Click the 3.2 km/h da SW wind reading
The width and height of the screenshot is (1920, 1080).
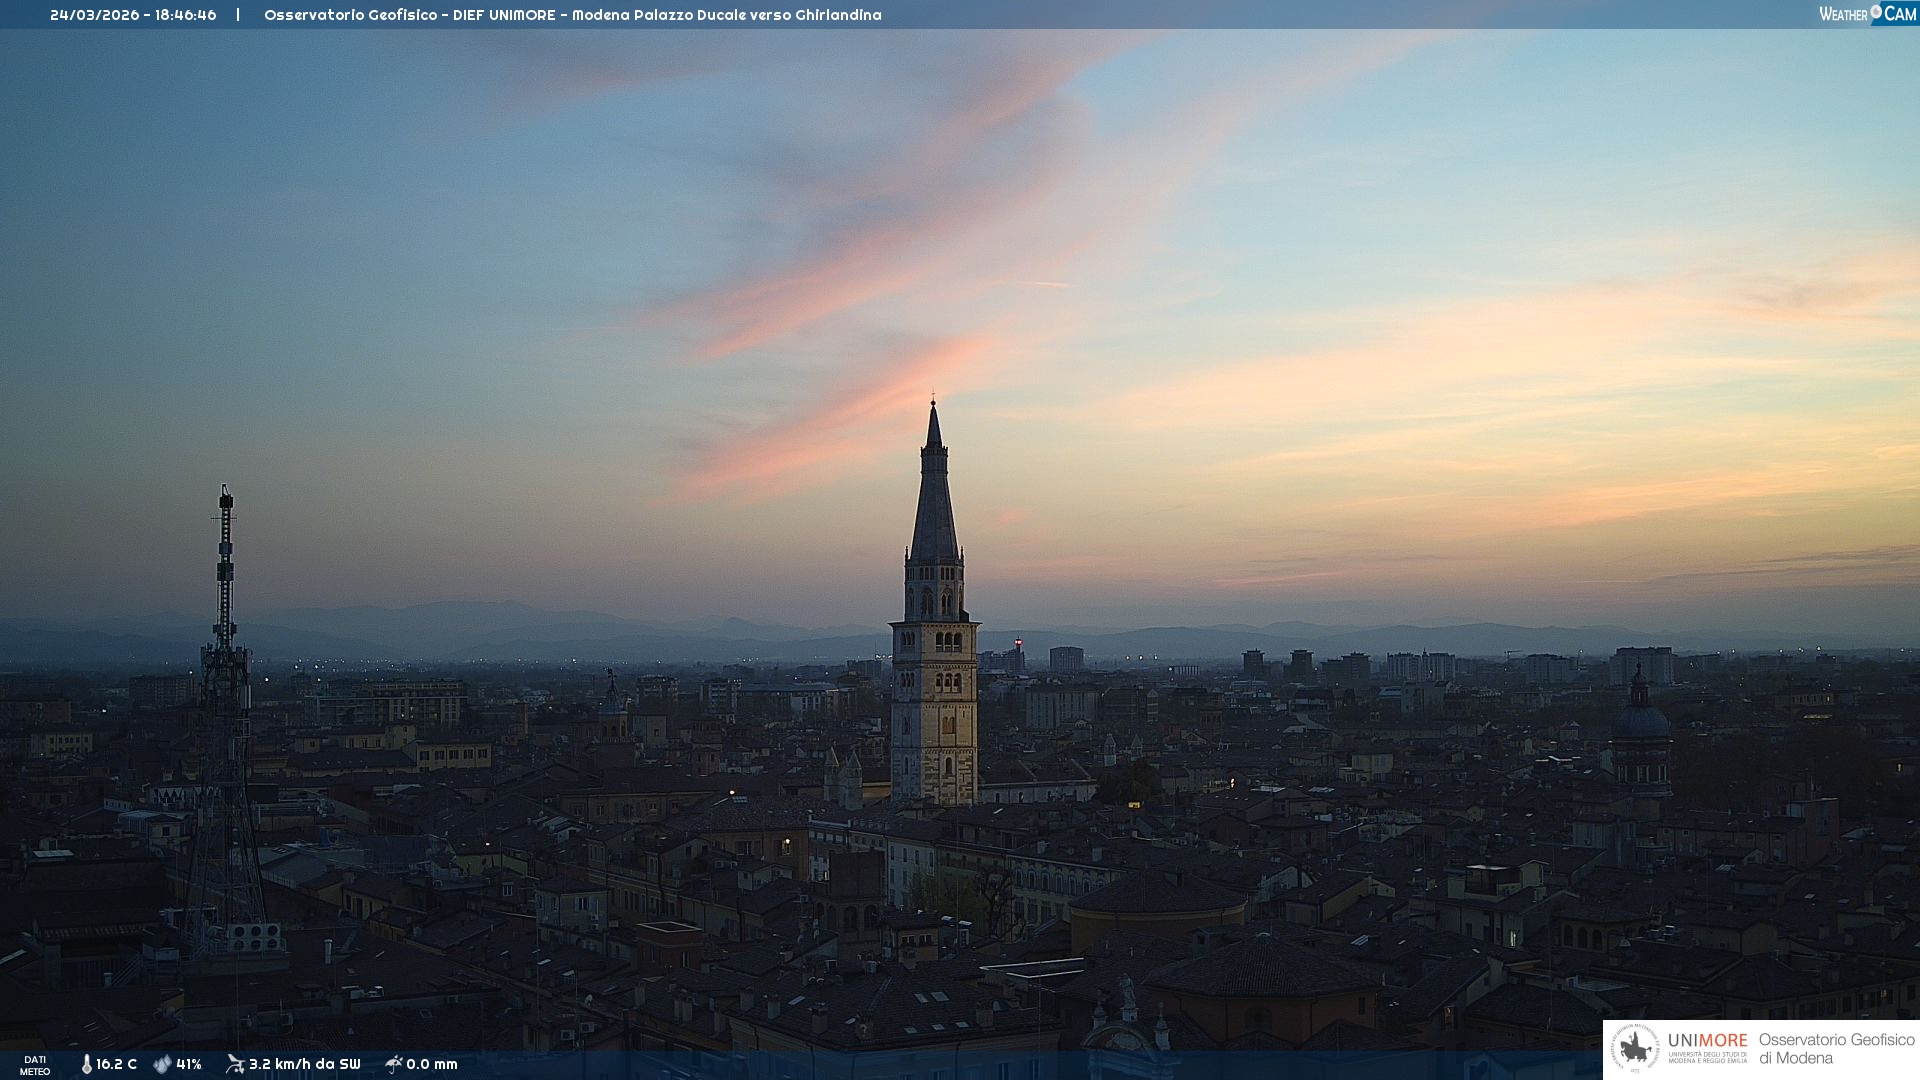point(304,1064)
